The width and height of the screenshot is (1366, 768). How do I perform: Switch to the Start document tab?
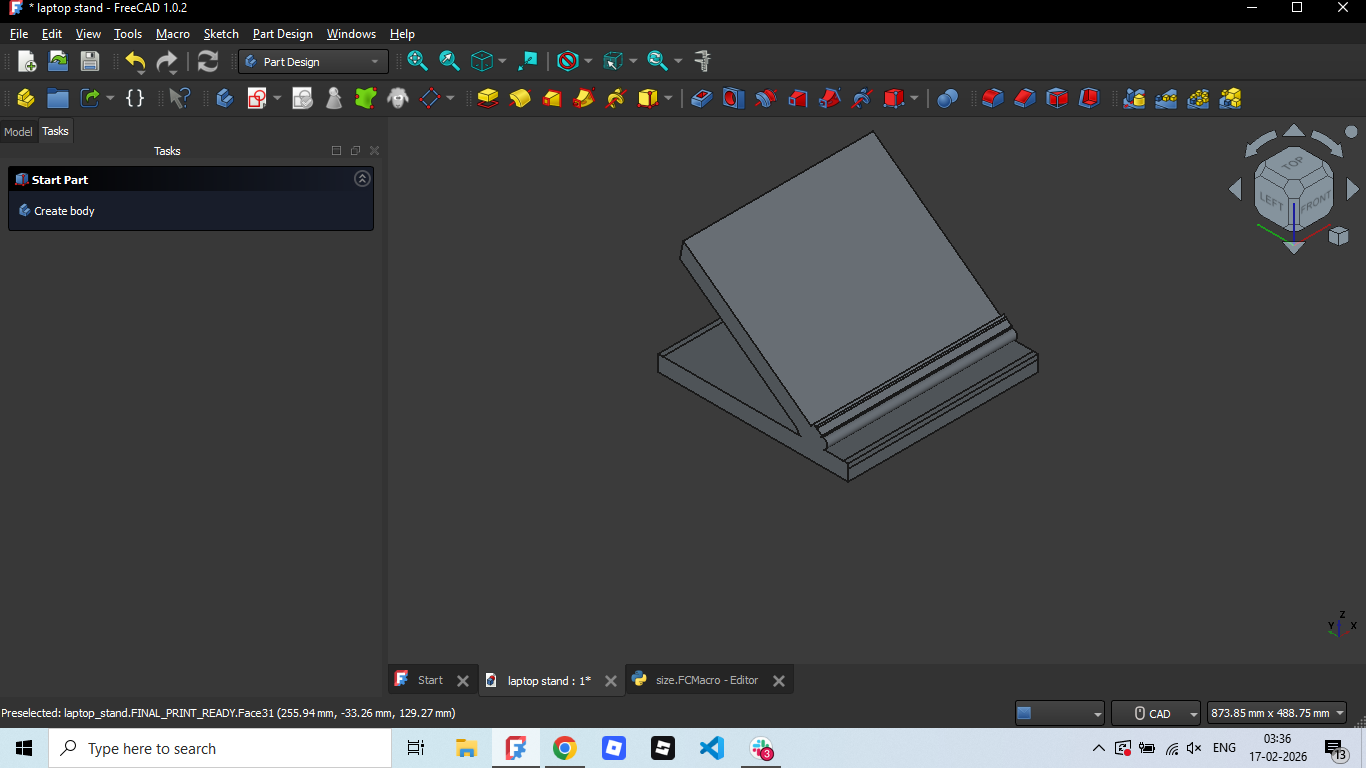430,680
